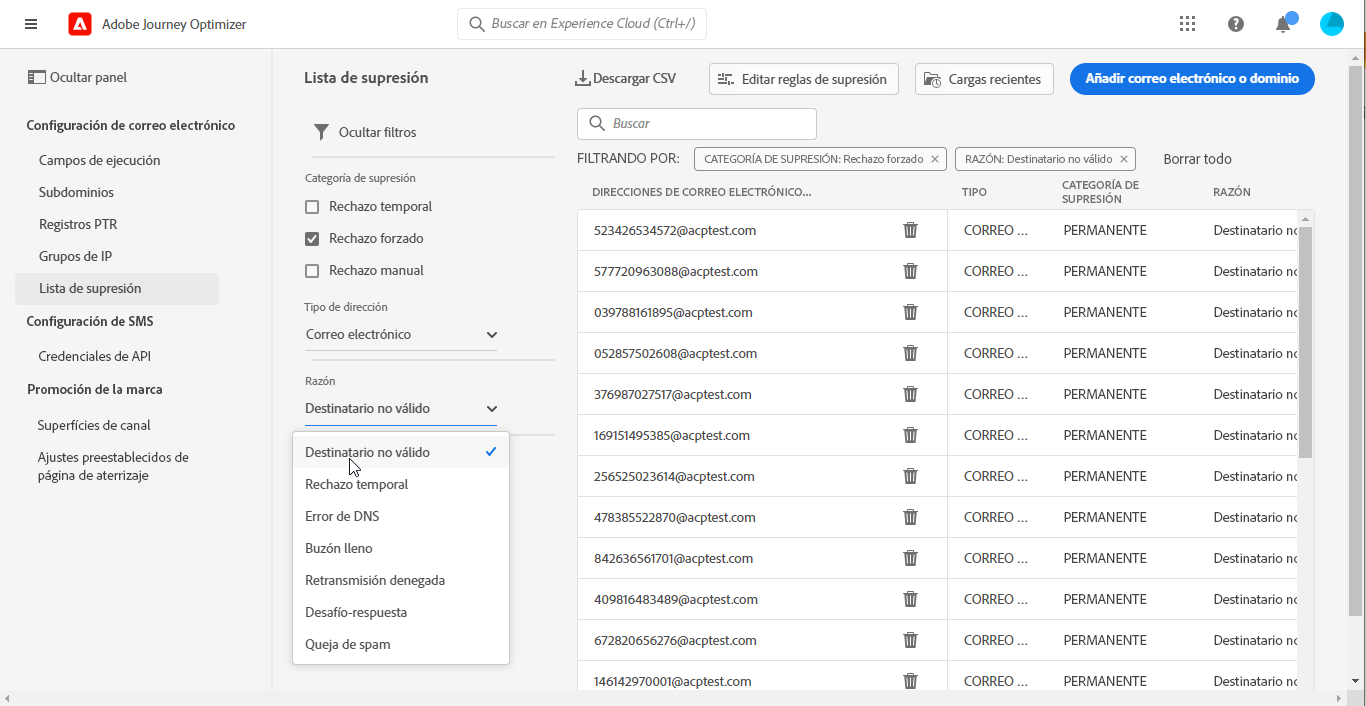1366x706 pixels.
Task: Click the page horizontal scrollbar
Action: point(672,698)
